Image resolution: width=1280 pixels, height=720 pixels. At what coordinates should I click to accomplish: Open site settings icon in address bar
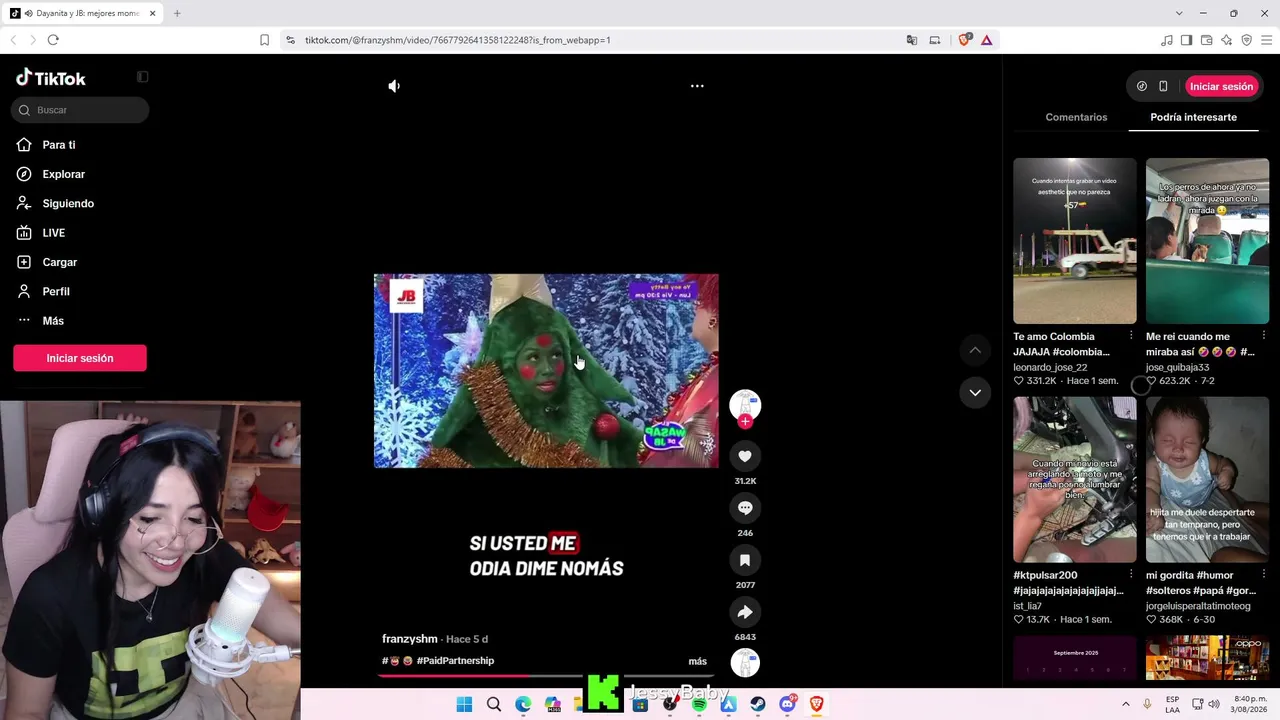pyautogui.click(x=290, y=40)
